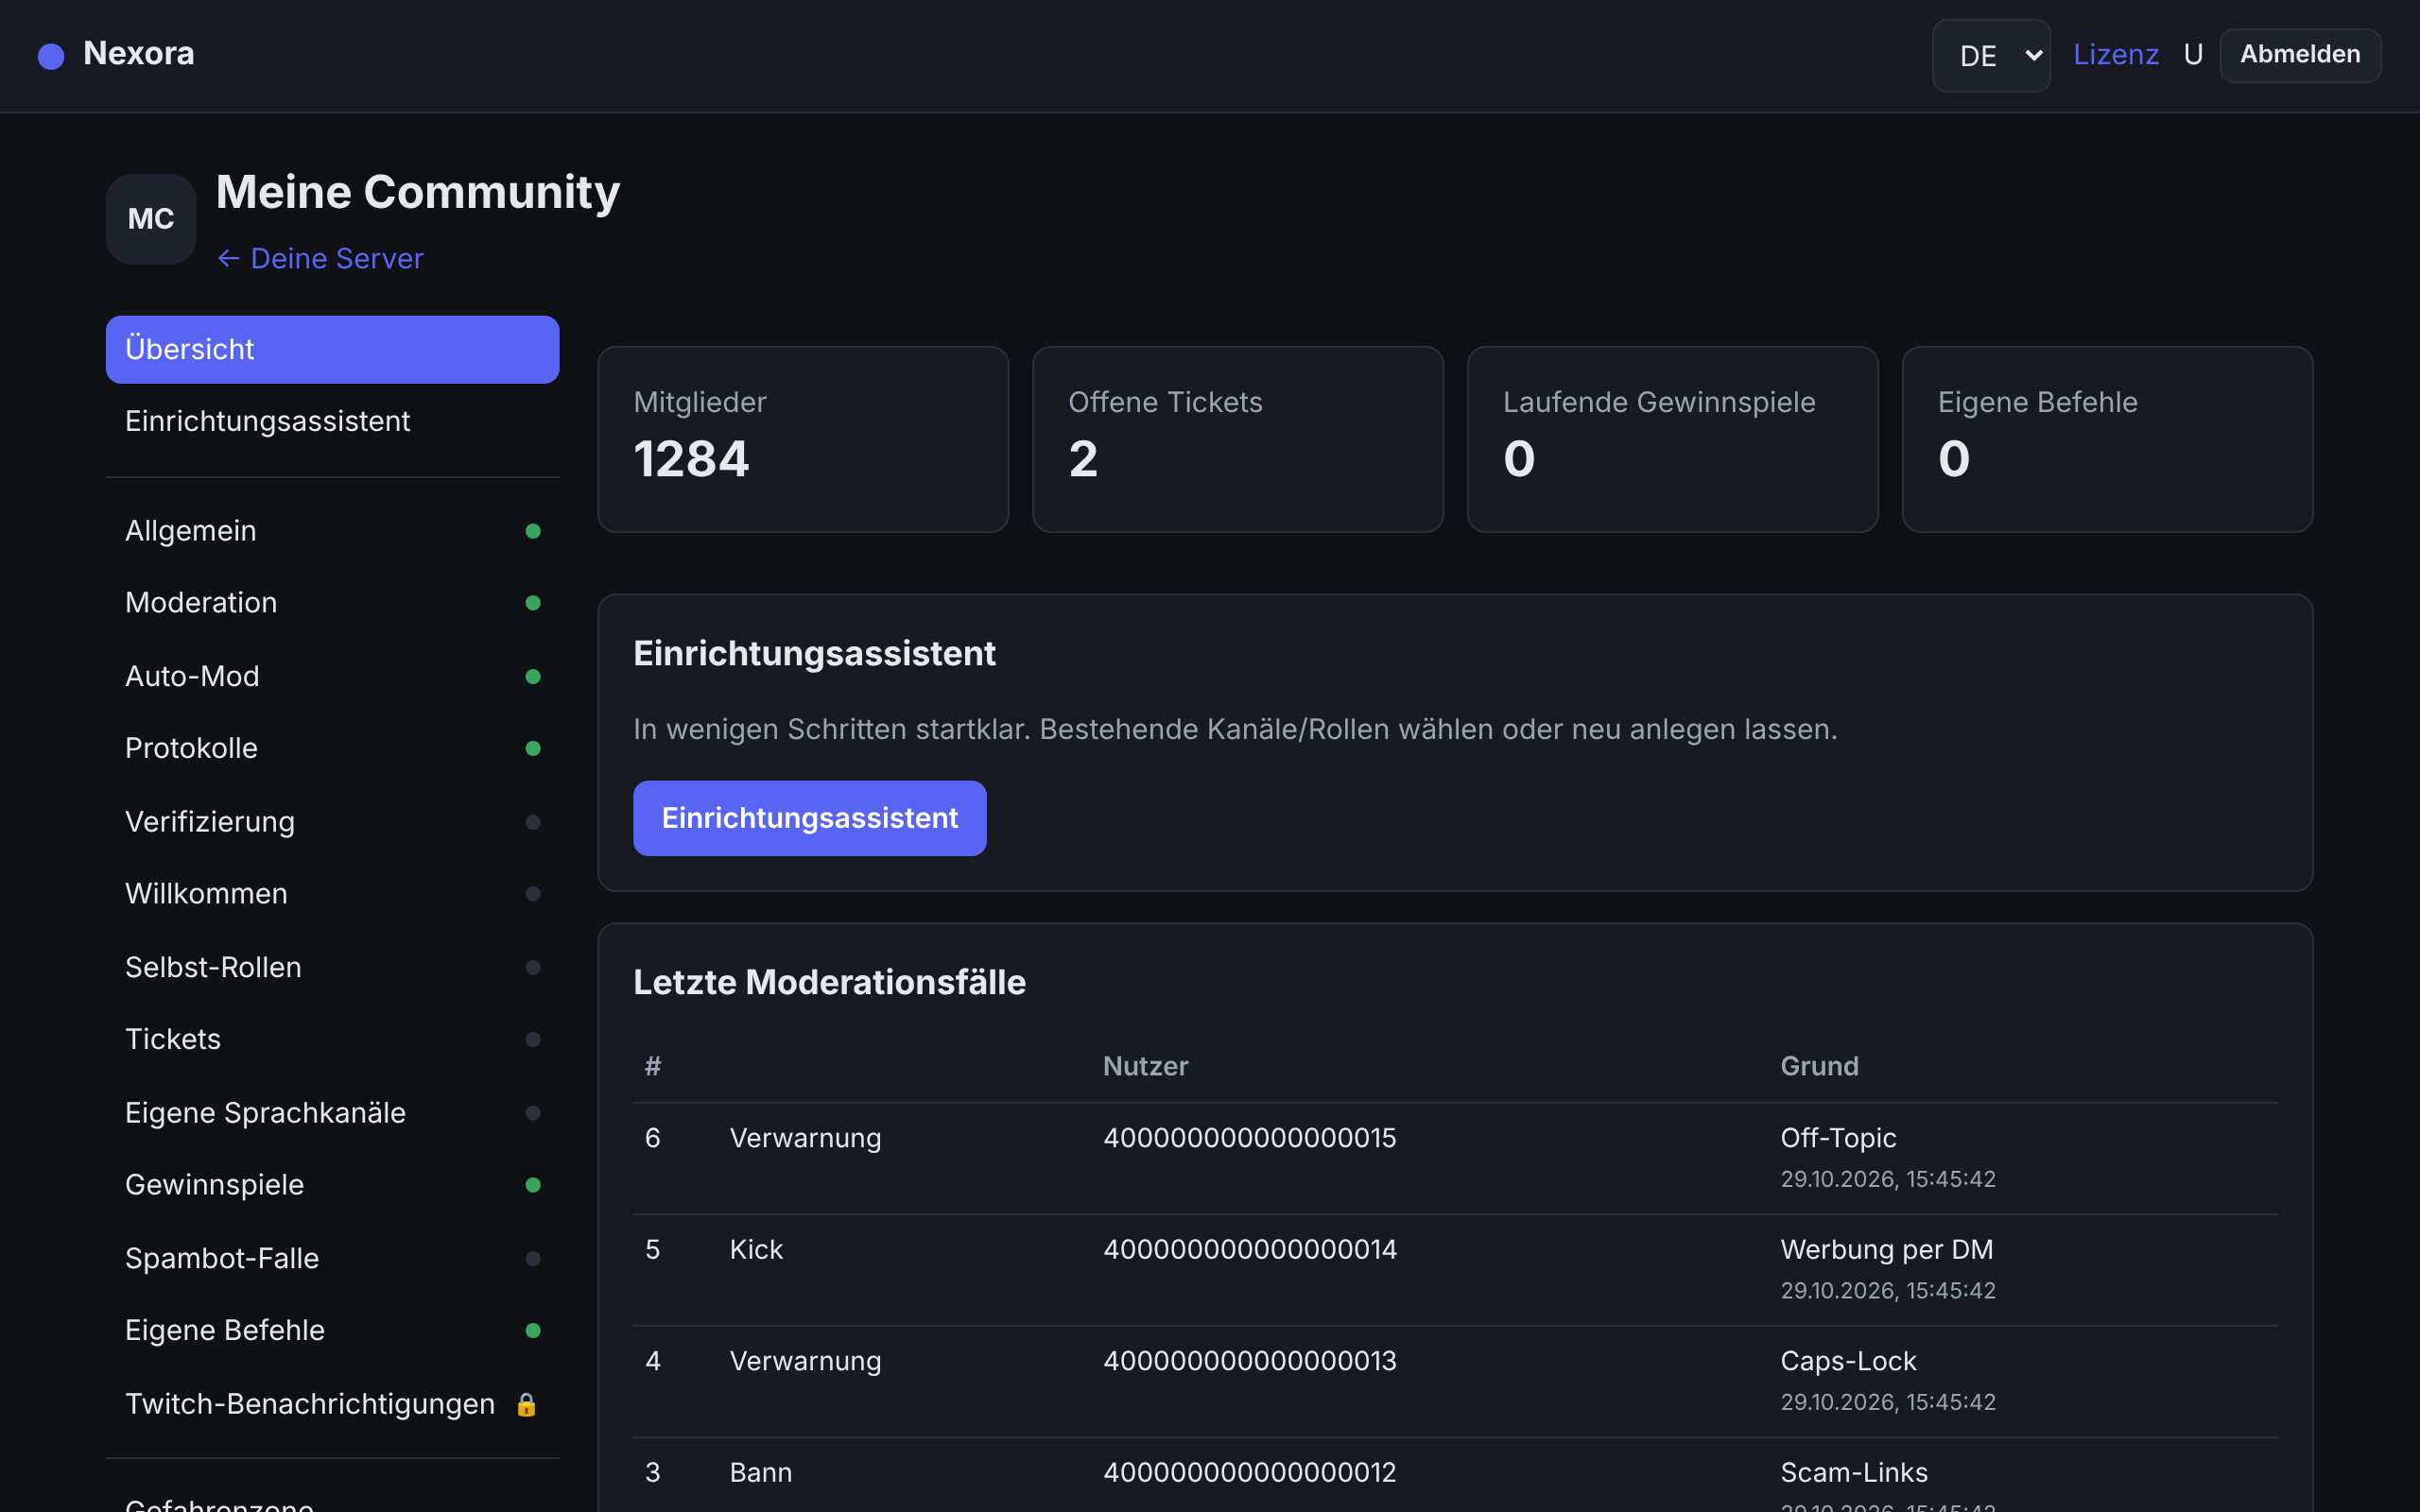Viewport: 2420px width, 1512px height.
Task: Click the Abmelden button
Action: coord(2300,55)
